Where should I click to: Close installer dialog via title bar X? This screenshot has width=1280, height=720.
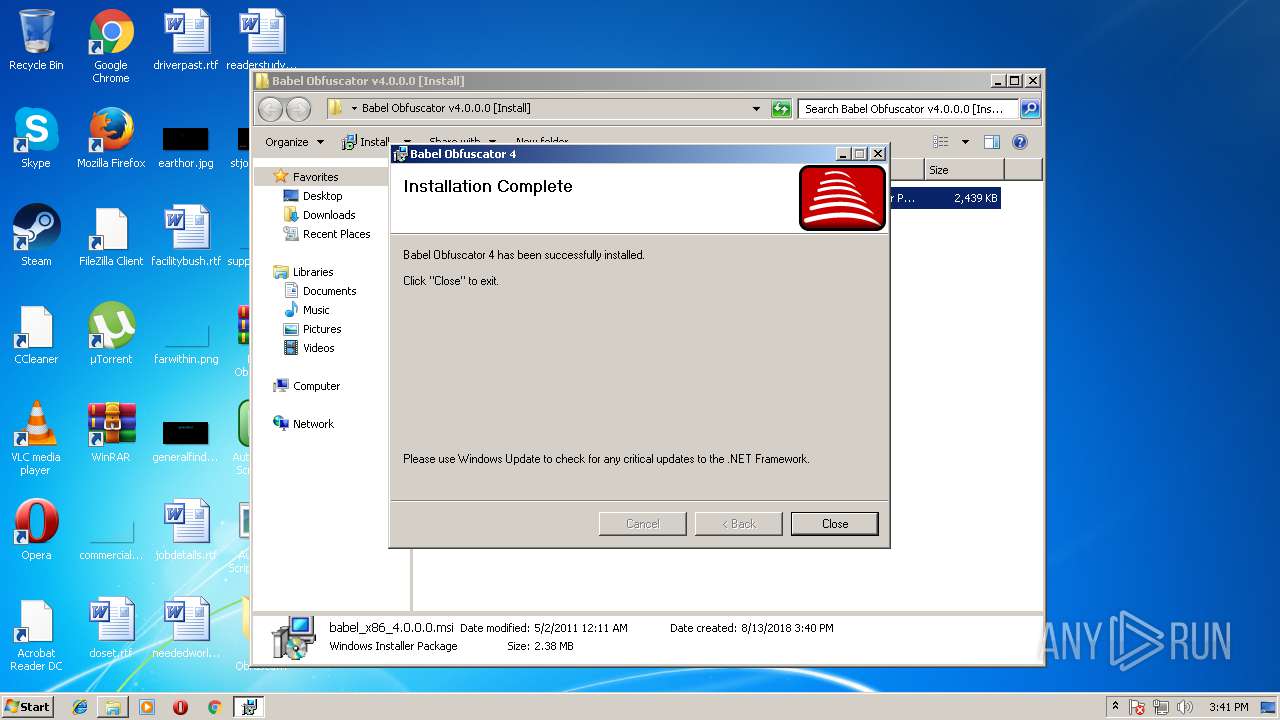[x=878, y=154]
